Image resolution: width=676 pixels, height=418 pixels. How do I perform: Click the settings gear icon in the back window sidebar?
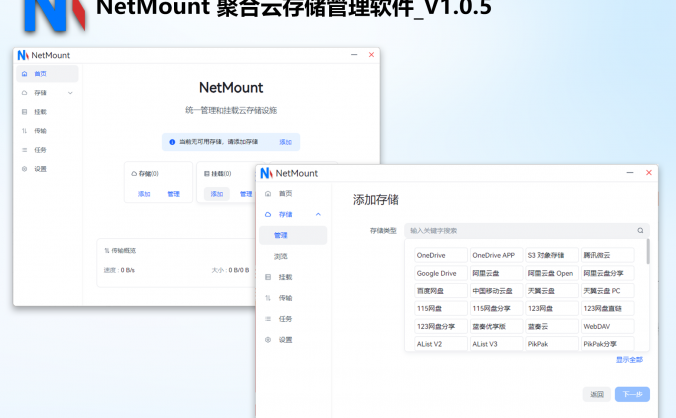[x=25, y=169]
